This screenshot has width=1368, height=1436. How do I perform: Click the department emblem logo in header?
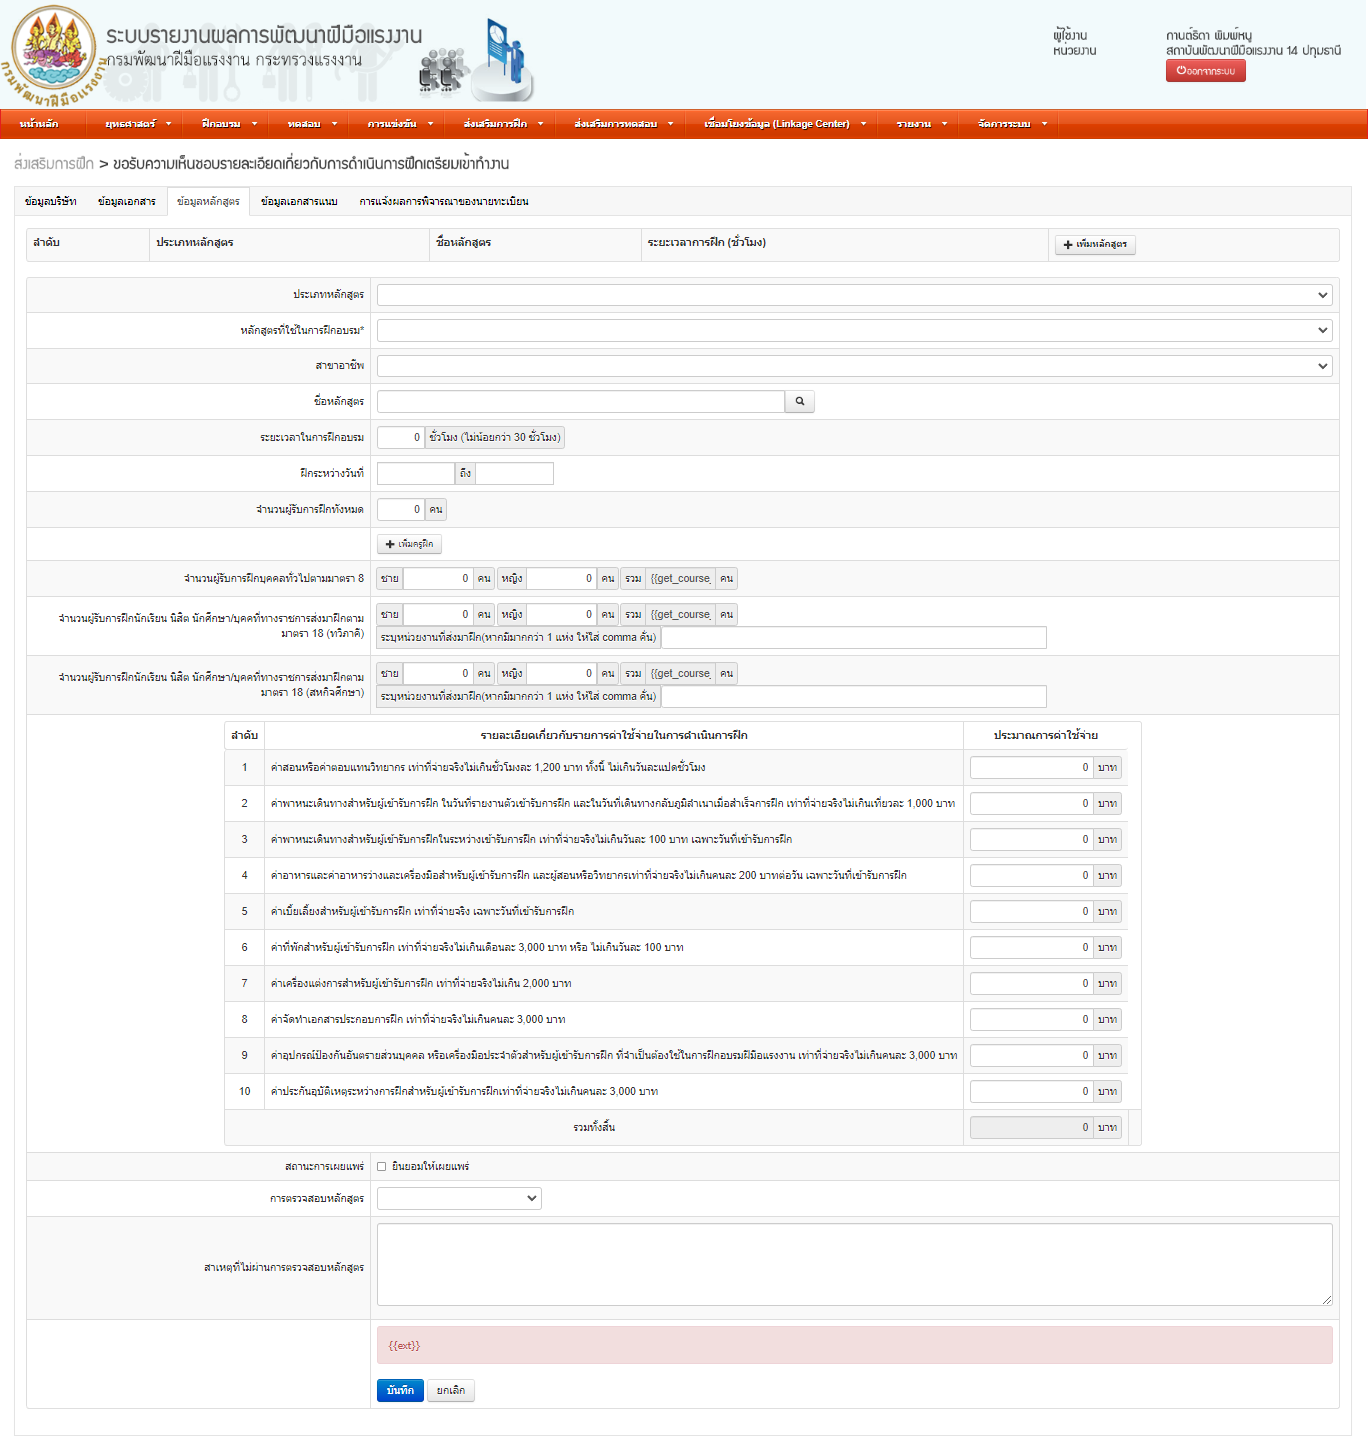53,54
